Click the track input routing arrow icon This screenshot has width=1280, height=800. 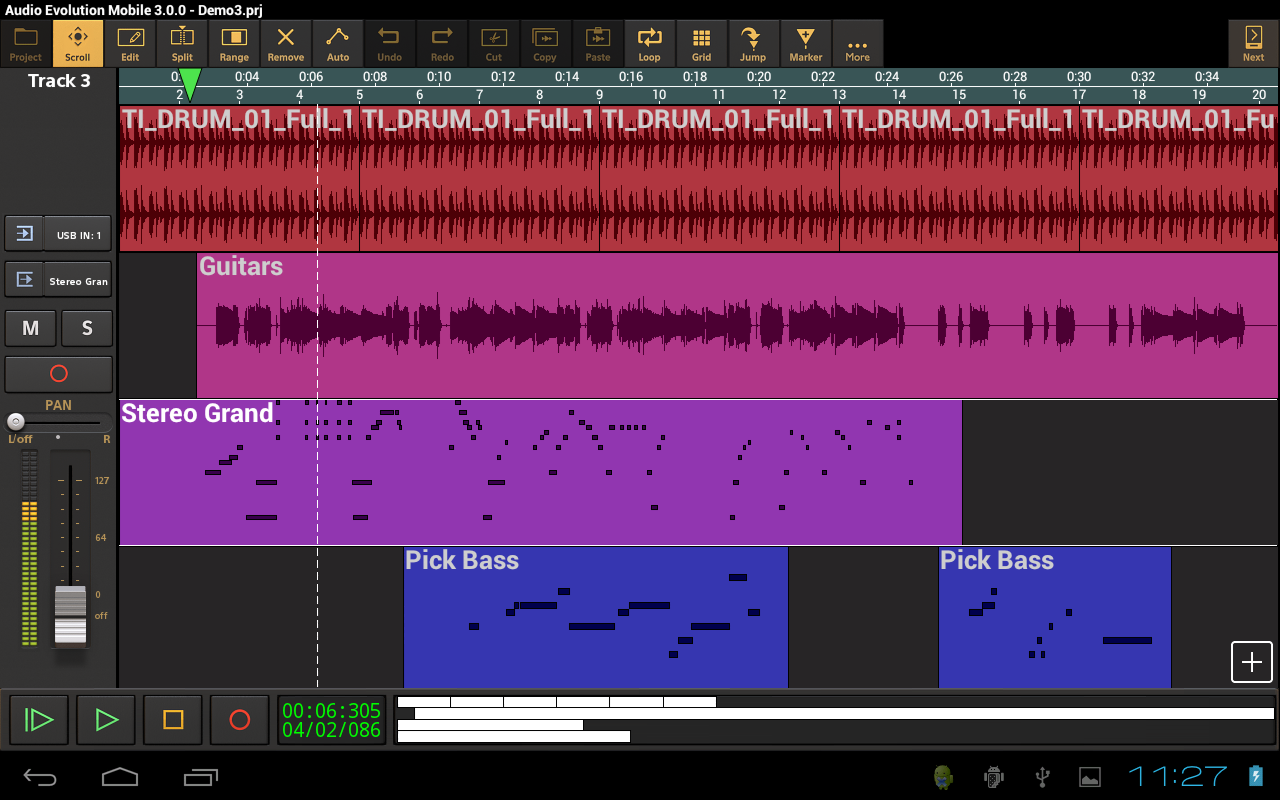[x=24, y=234]
